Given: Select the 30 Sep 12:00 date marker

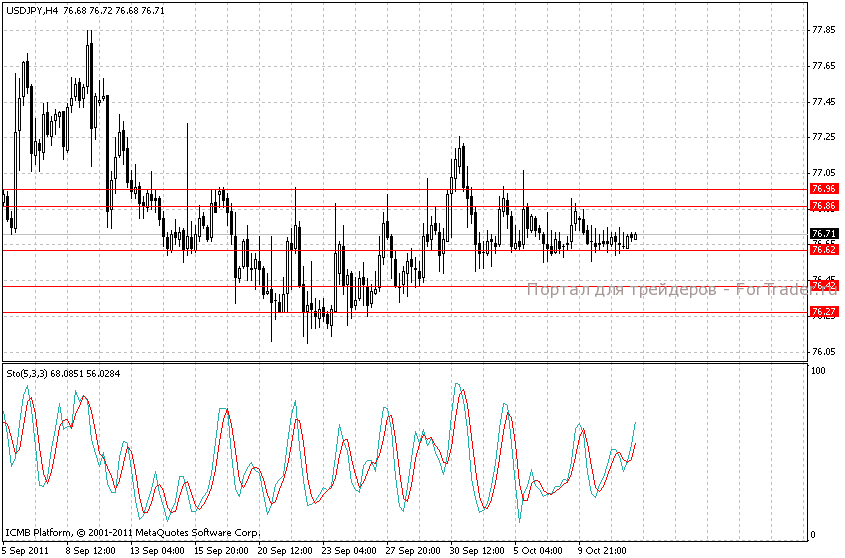Looking at the screenshot, I should coord(479,550).
